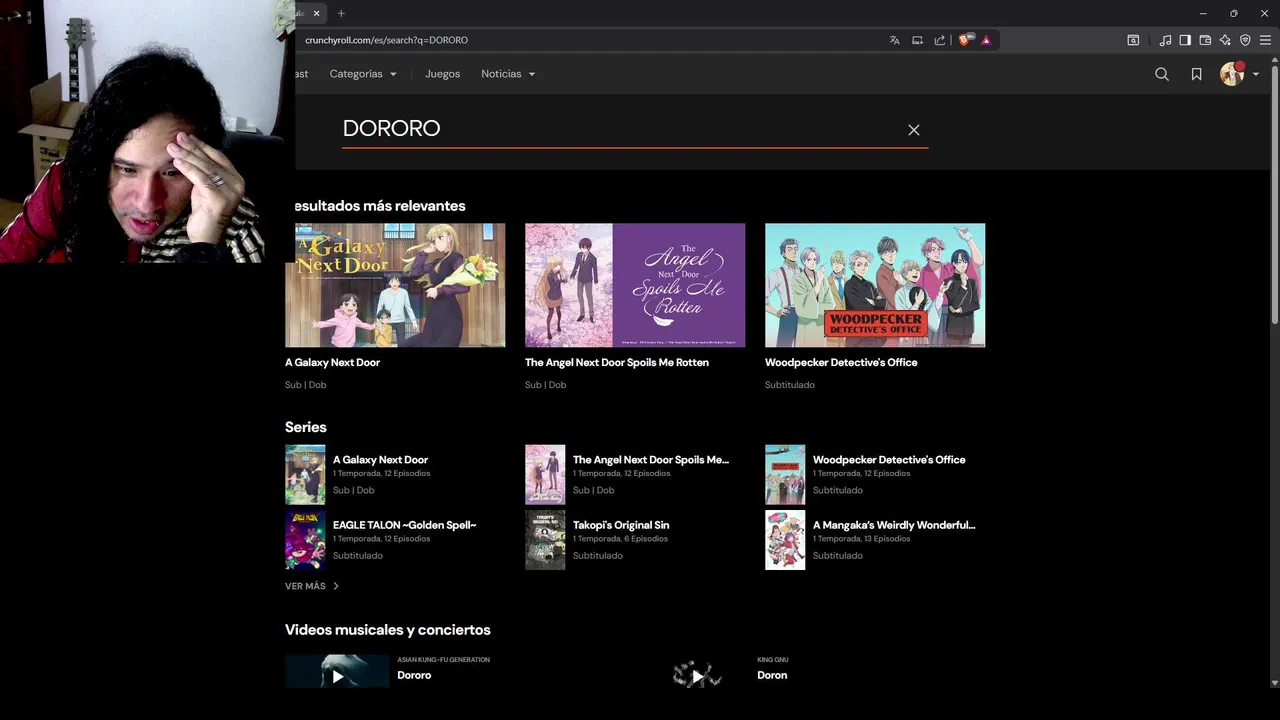Image resolution: width=1280 pixels, height=720 pixels.
Task: Click The Angel Next Door Spoils Me... in Series
Action: coord(651,460)
